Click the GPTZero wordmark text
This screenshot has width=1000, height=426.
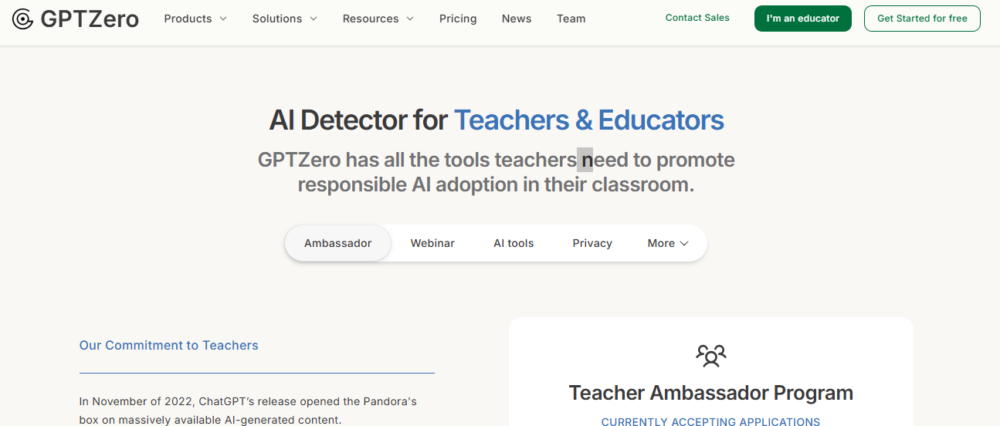pyautogui.click(x=89, y=19)
